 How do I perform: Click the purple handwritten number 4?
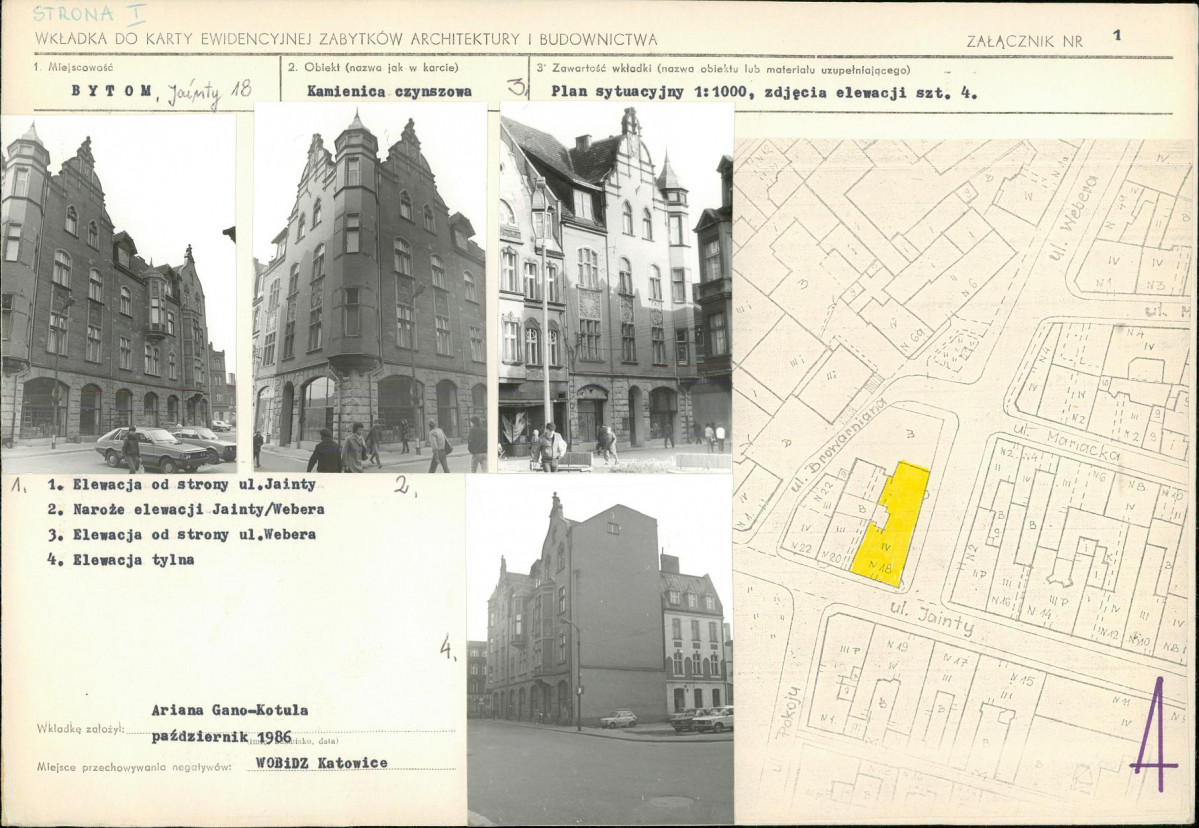(1155, 734)
